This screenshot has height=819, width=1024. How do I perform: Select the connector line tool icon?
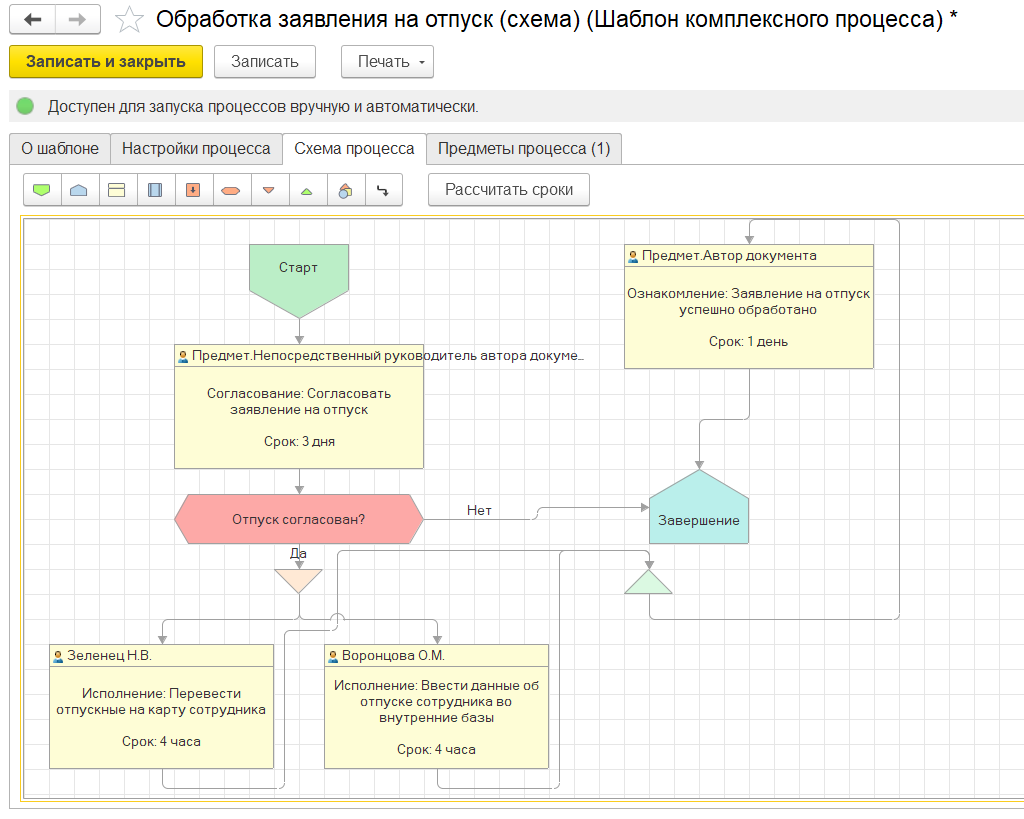383,190
